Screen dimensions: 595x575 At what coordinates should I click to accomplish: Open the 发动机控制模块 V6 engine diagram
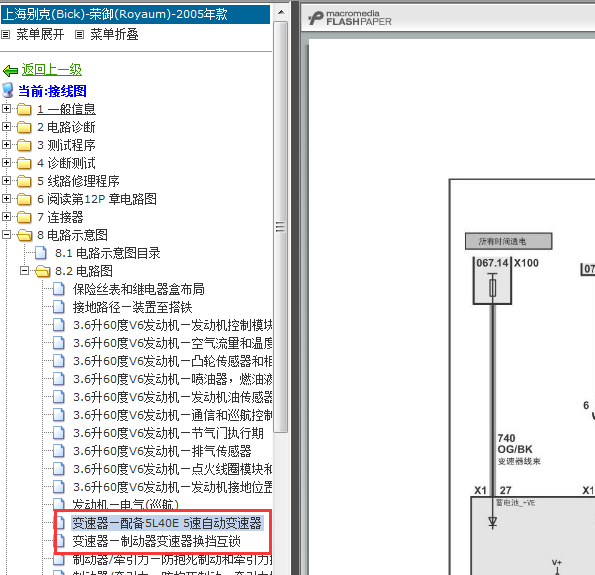click(x=173, y=325)
